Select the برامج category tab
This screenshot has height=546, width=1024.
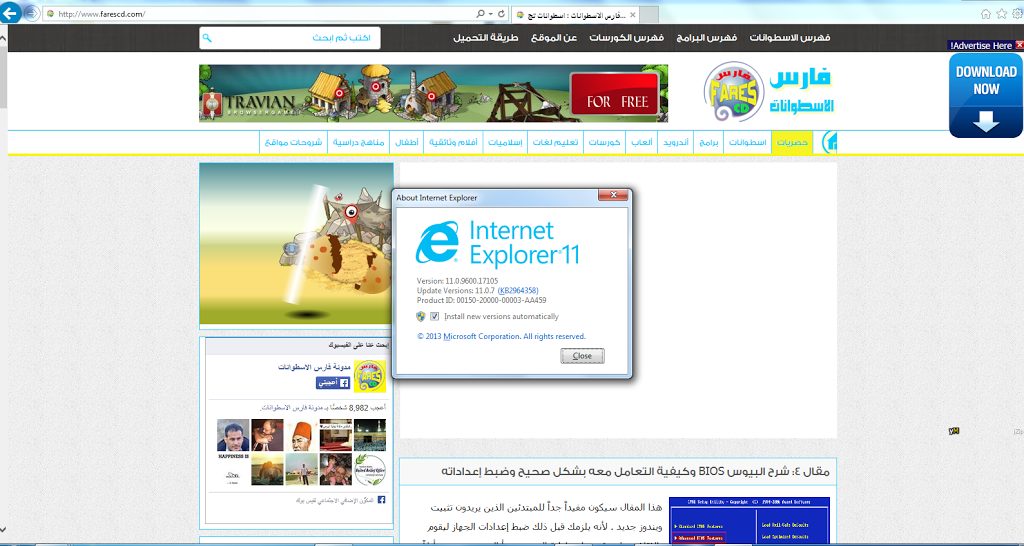click(x=709, y=142)
